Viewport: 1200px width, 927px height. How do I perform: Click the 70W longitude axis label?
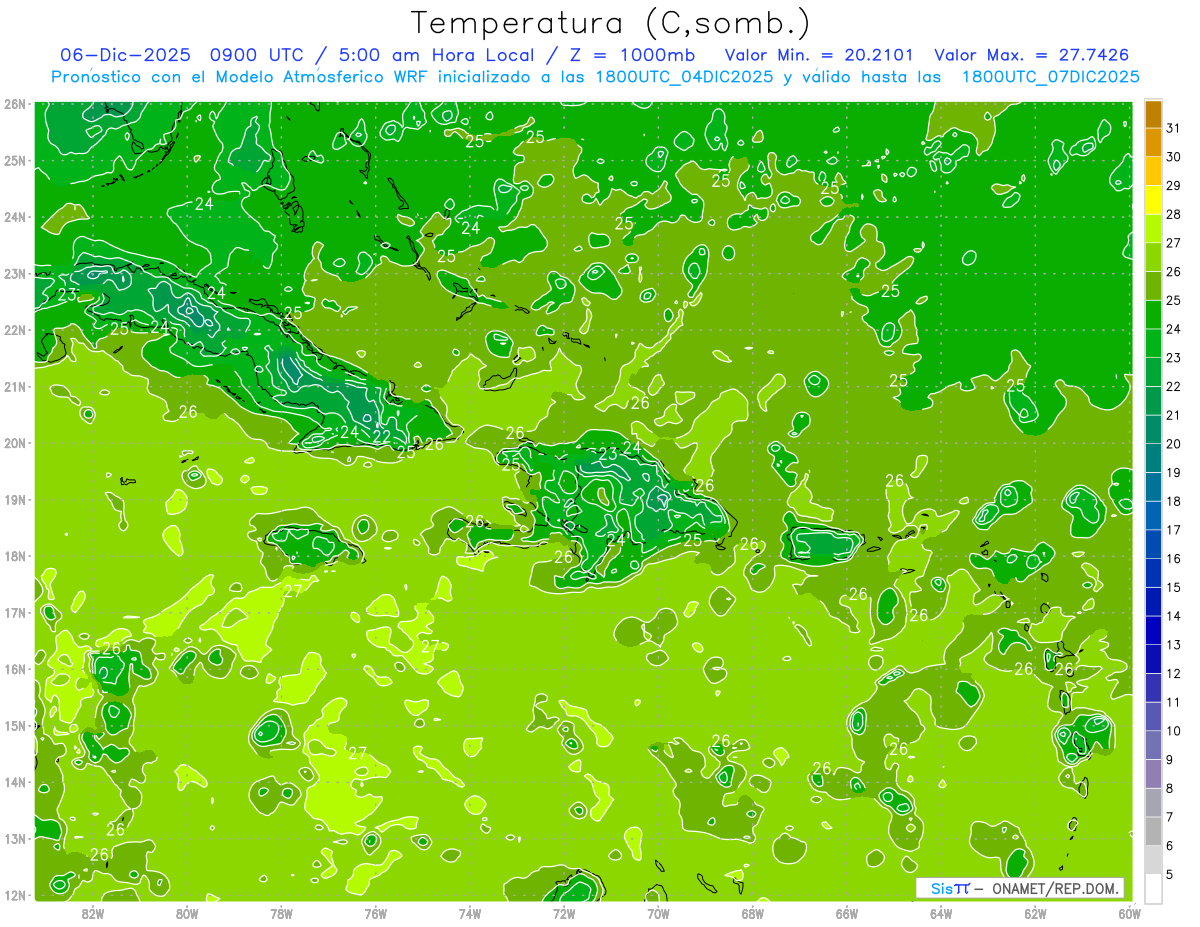[658, 913]
